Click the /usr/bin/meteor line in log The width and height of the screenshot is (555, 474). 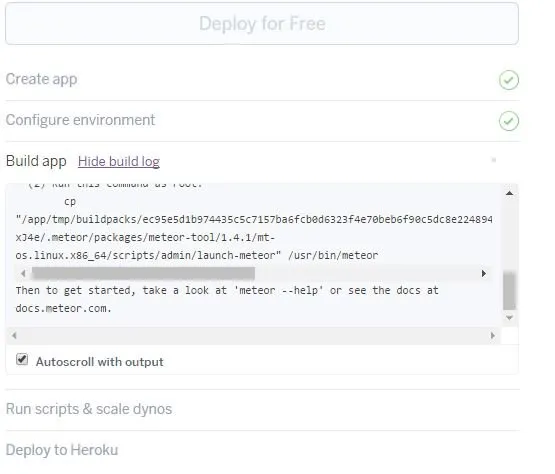(x=197, y=256)
